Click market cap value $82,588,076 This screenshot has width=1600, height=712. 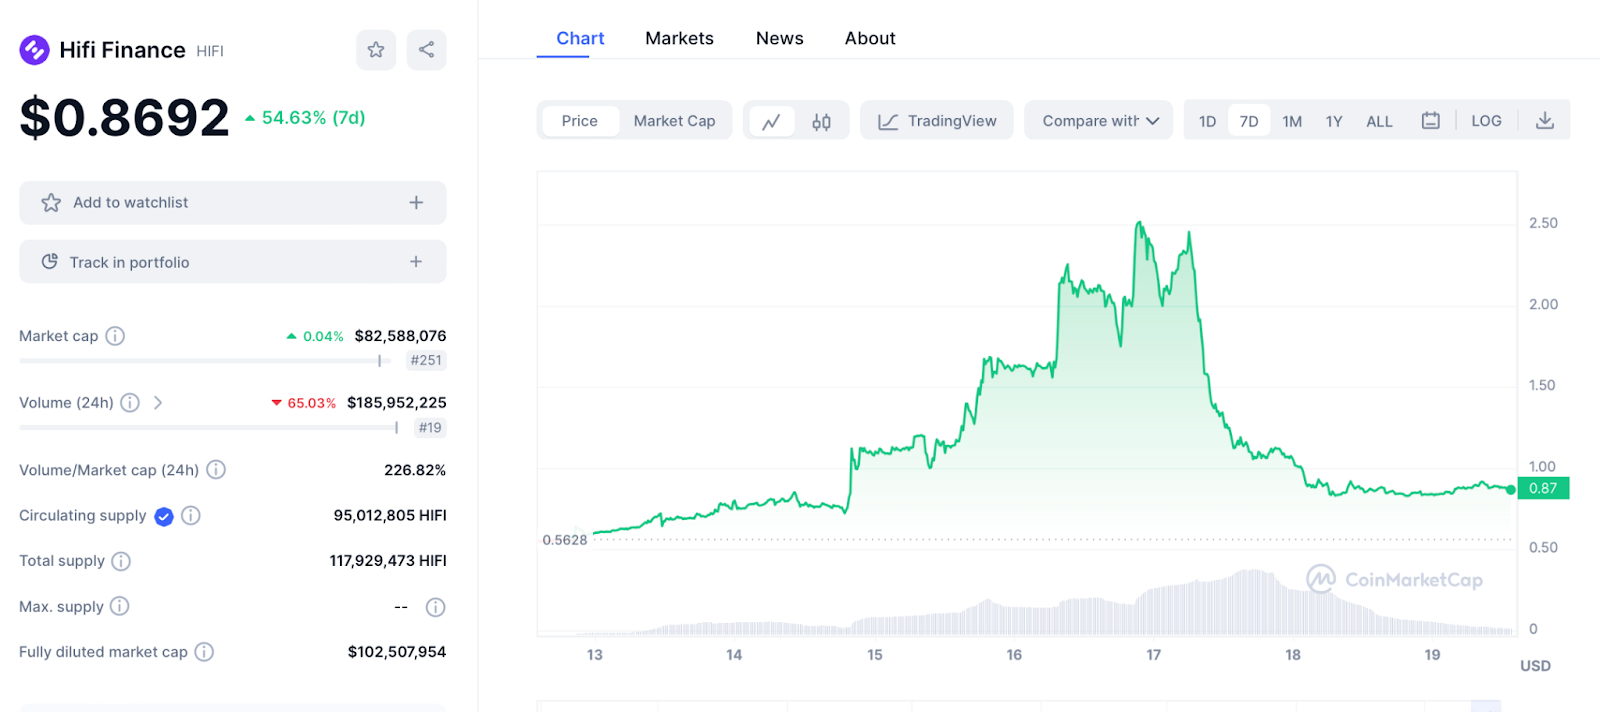[x=400, y=336]
